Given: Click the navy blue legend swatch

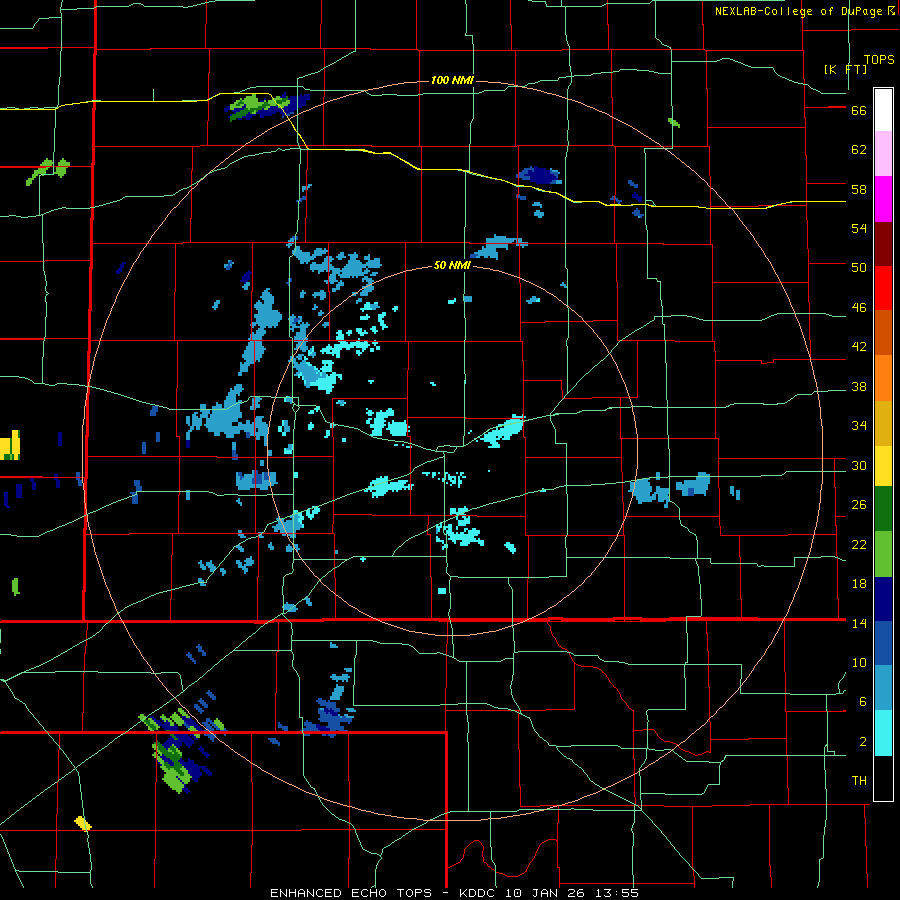Looking at the screenshot, I should coord(883,599).
